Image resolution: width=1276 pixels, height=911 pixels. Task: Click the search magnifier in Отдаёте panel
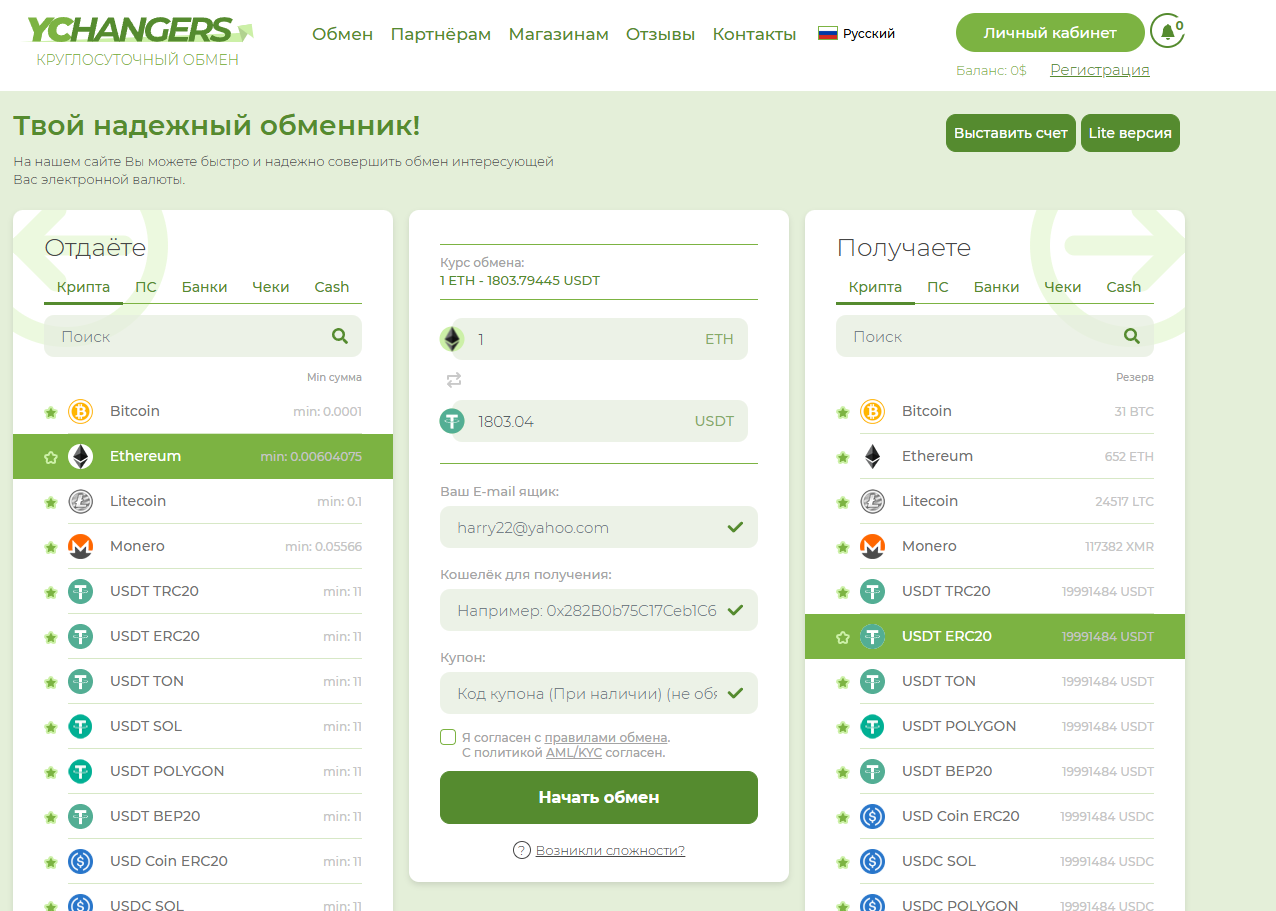(340, 337)
